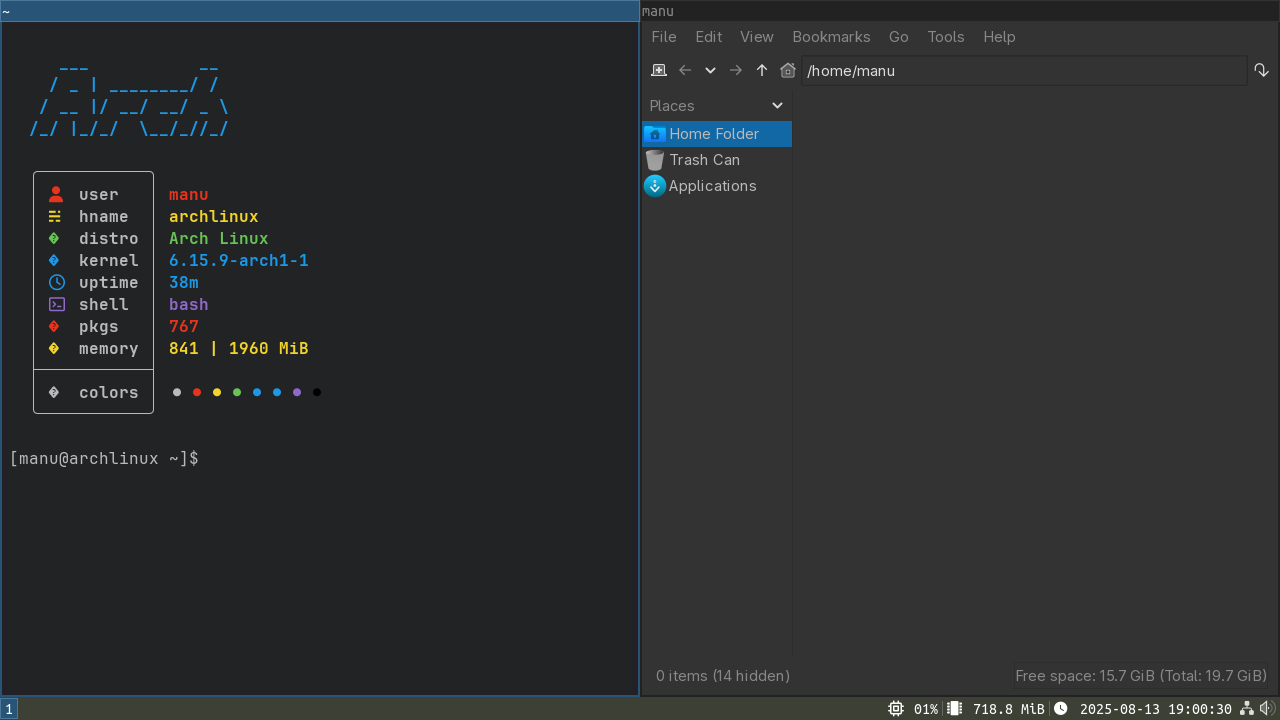Screen dimensions: 1280x720
Task: Select Trash Can in Places
Action: [704, 160]
